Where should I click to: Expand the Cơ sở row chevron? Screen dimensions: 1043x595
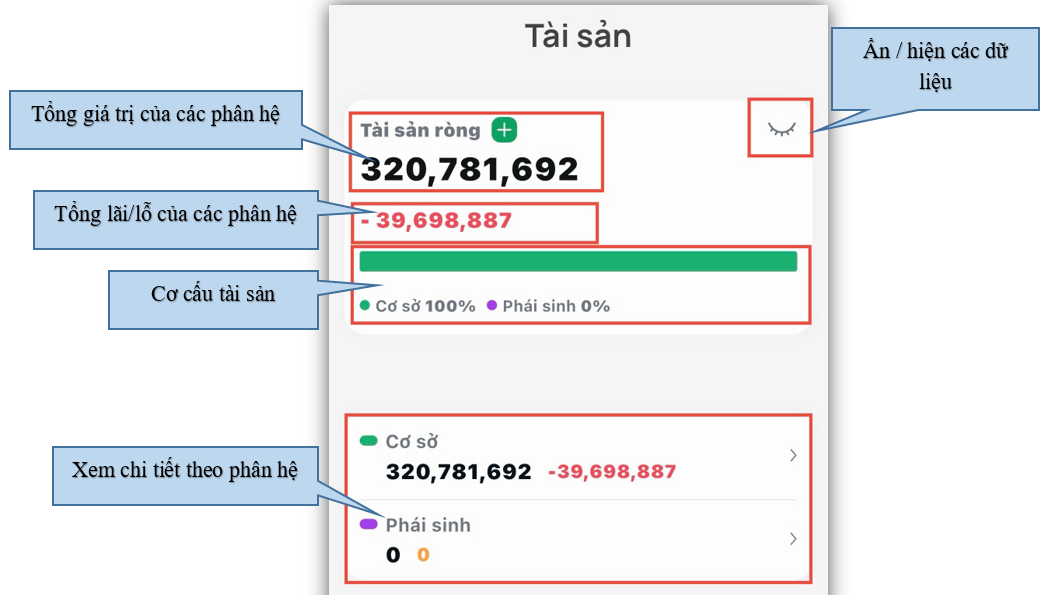click(x=792, y=456)
